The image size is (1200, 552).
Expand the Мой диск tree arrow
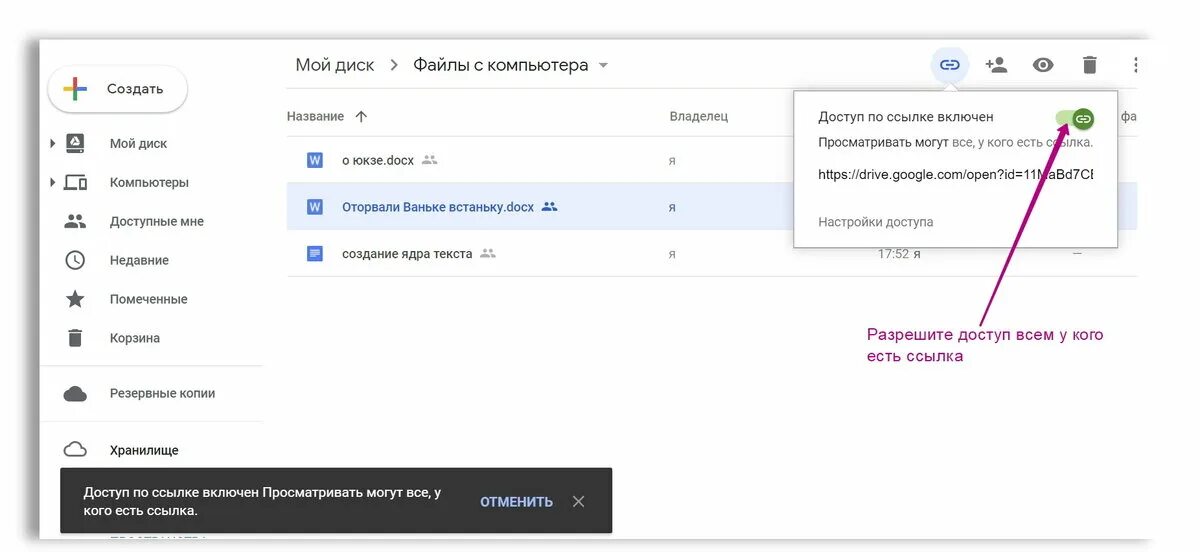click(x=53, y=144)
